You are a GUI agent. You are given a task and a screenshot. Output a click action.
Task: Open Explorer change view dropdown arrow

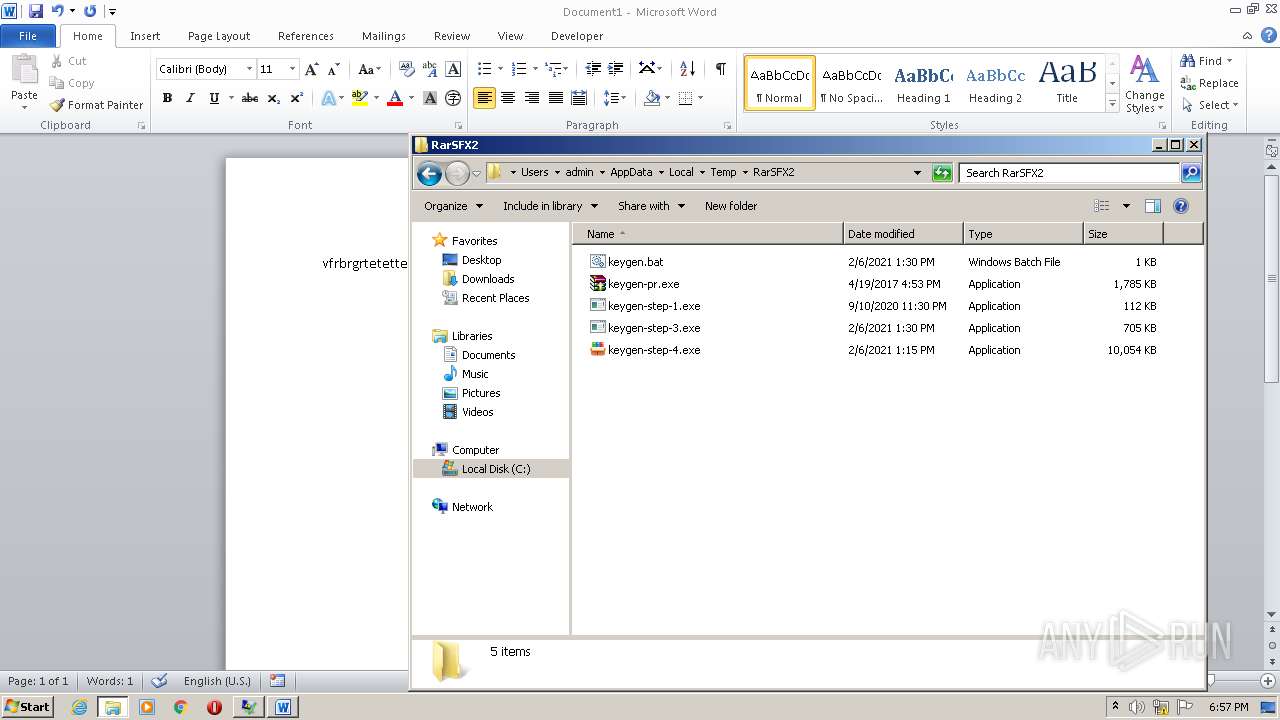tap(1126, 206)
